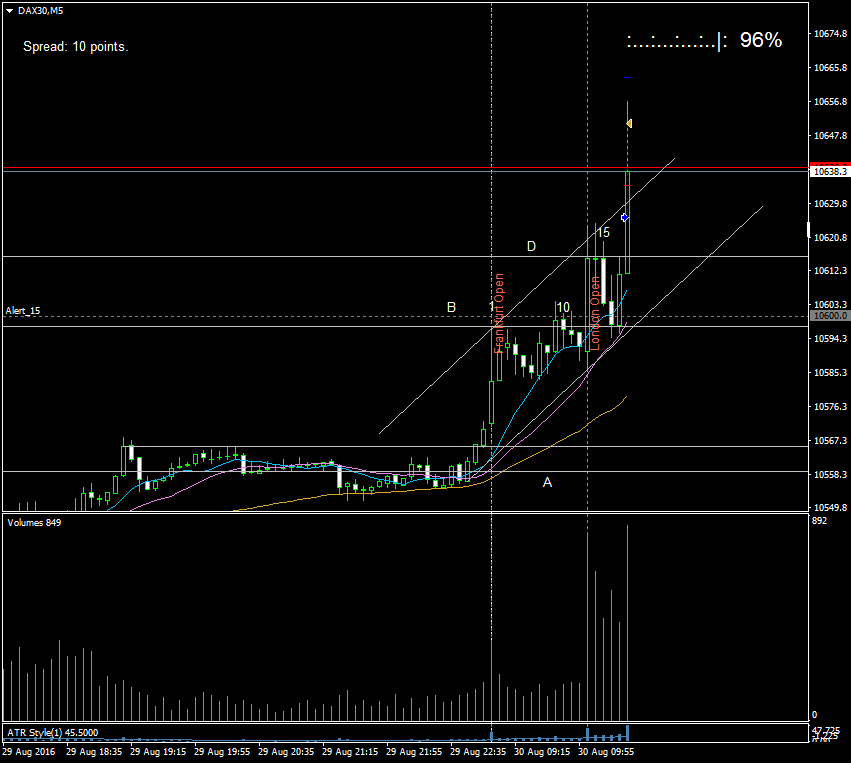The width and height of the screenshot is (851, 763).
Task: Click the 10638.3 current price tag
Action: [x=829, y=171]
